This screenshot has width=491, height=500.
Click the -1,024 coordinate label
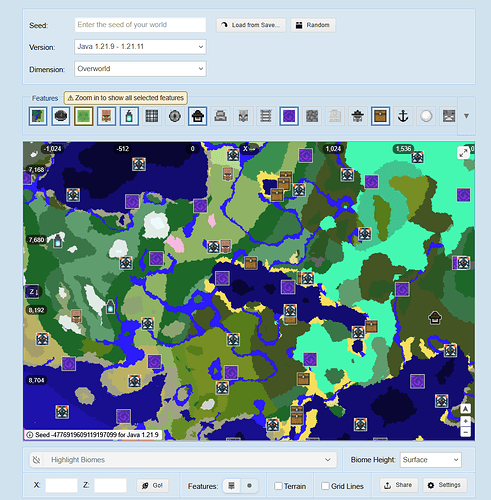(x=53, y=149)
